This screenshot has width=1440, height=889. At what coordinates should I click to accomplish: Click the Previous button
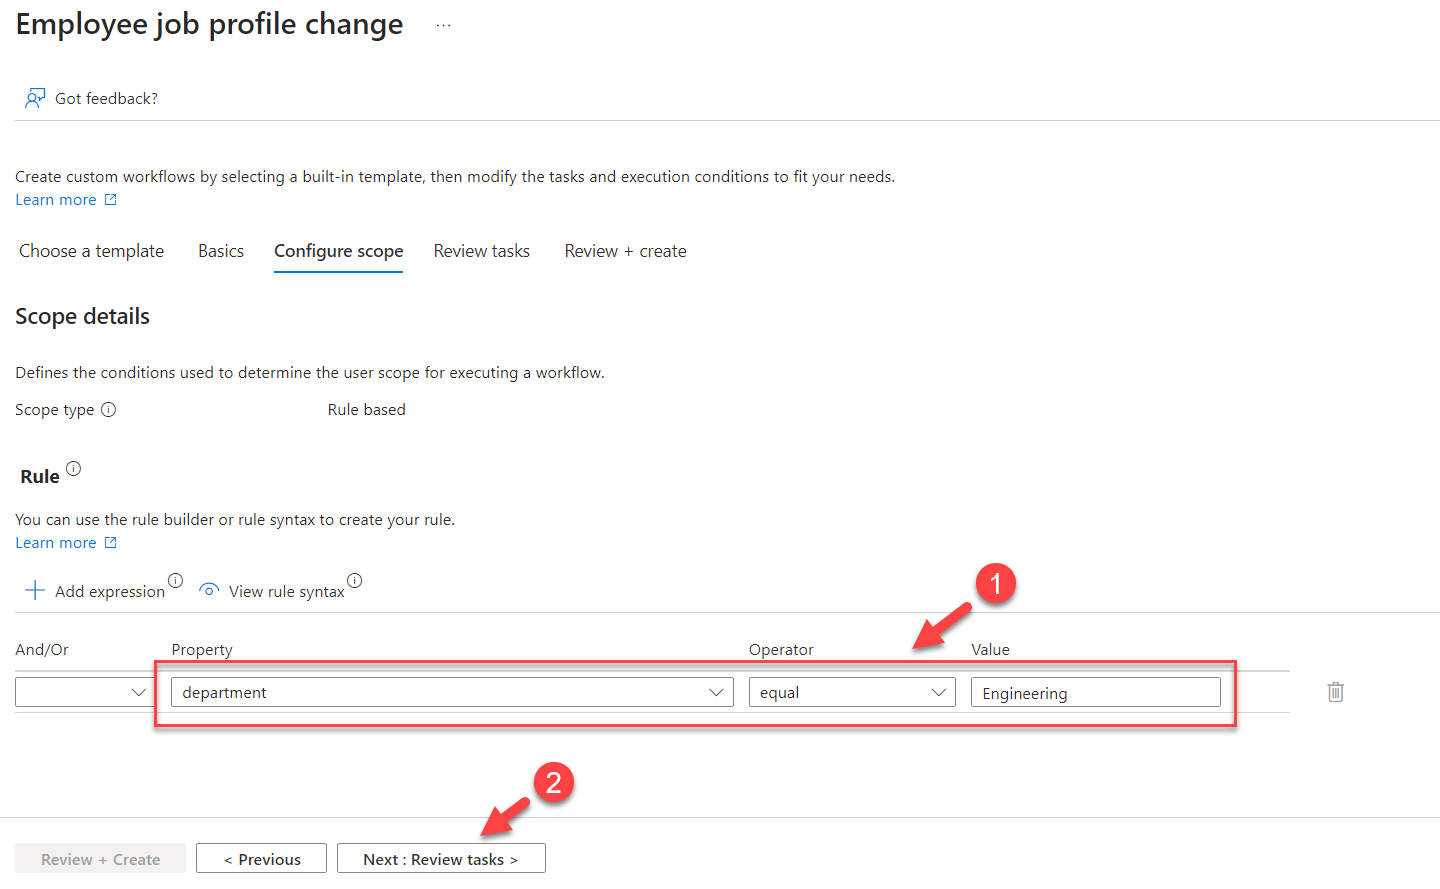[x=261, y=857]
